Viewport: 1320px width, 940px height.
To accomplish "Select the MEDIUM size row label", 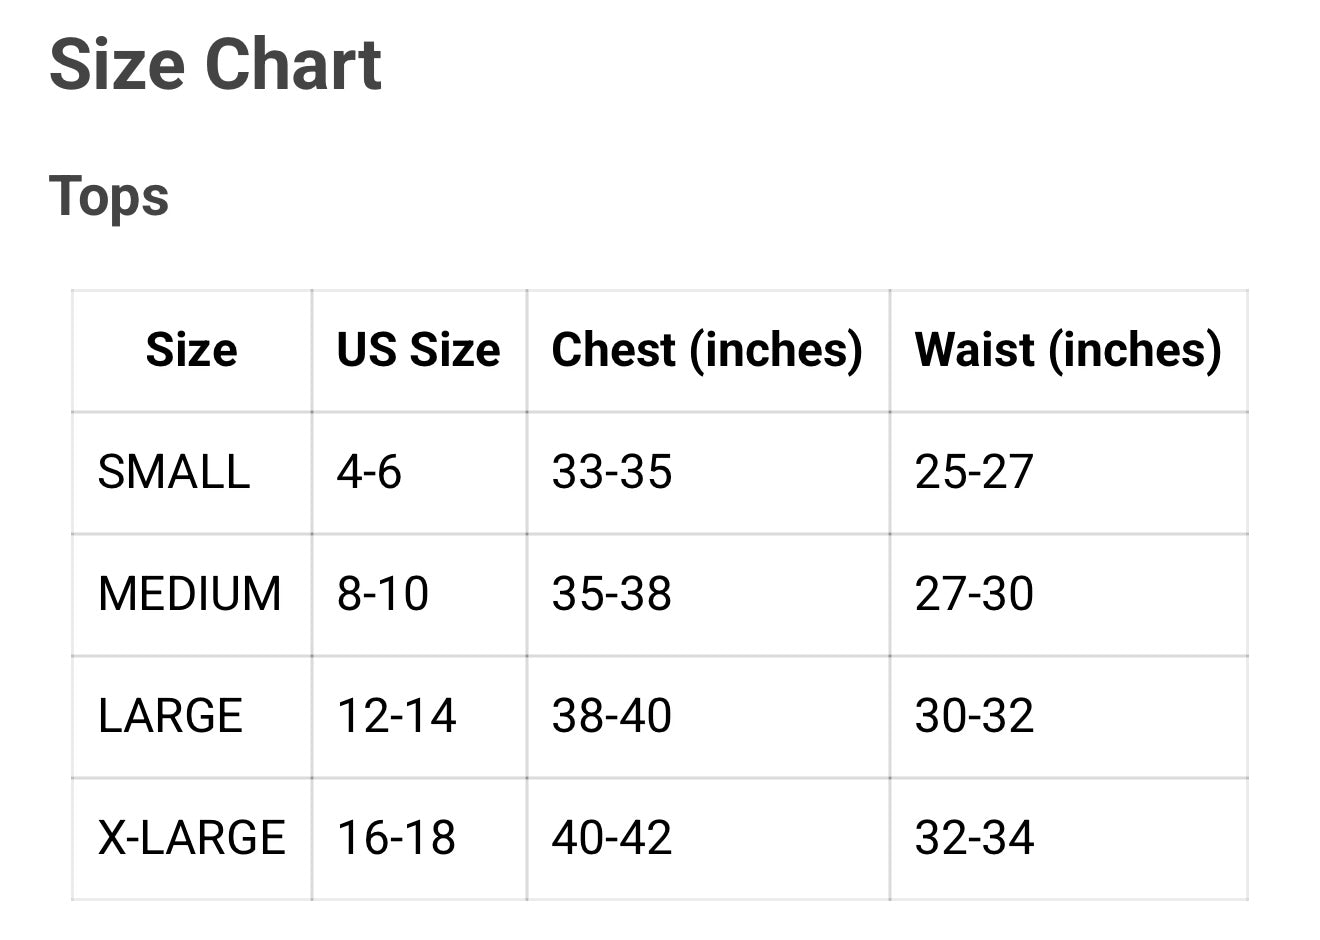I will pos(190,594).
